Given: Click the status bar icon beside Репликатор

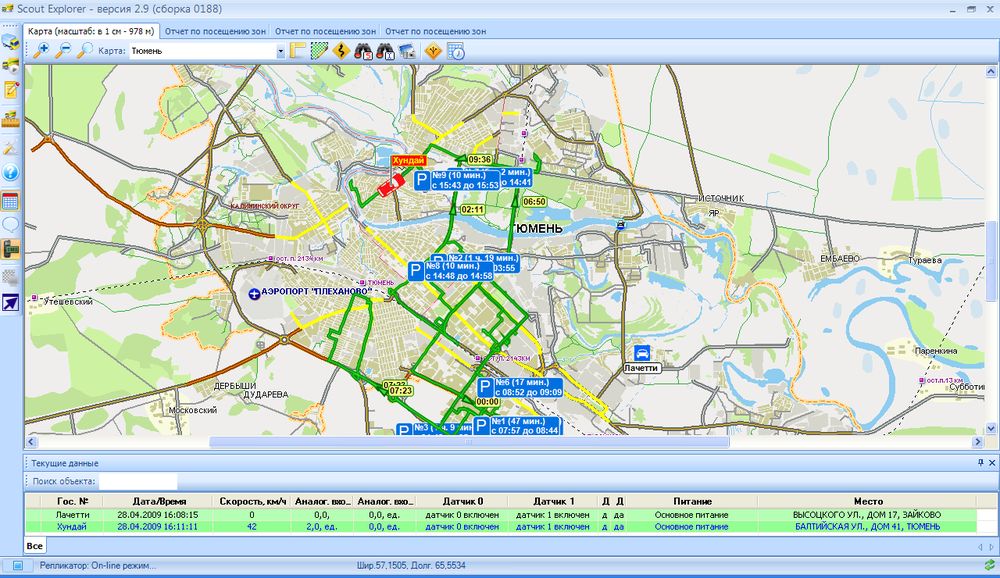Looking at the screenshot, I should pyautogui.click(x=18, y=565).
